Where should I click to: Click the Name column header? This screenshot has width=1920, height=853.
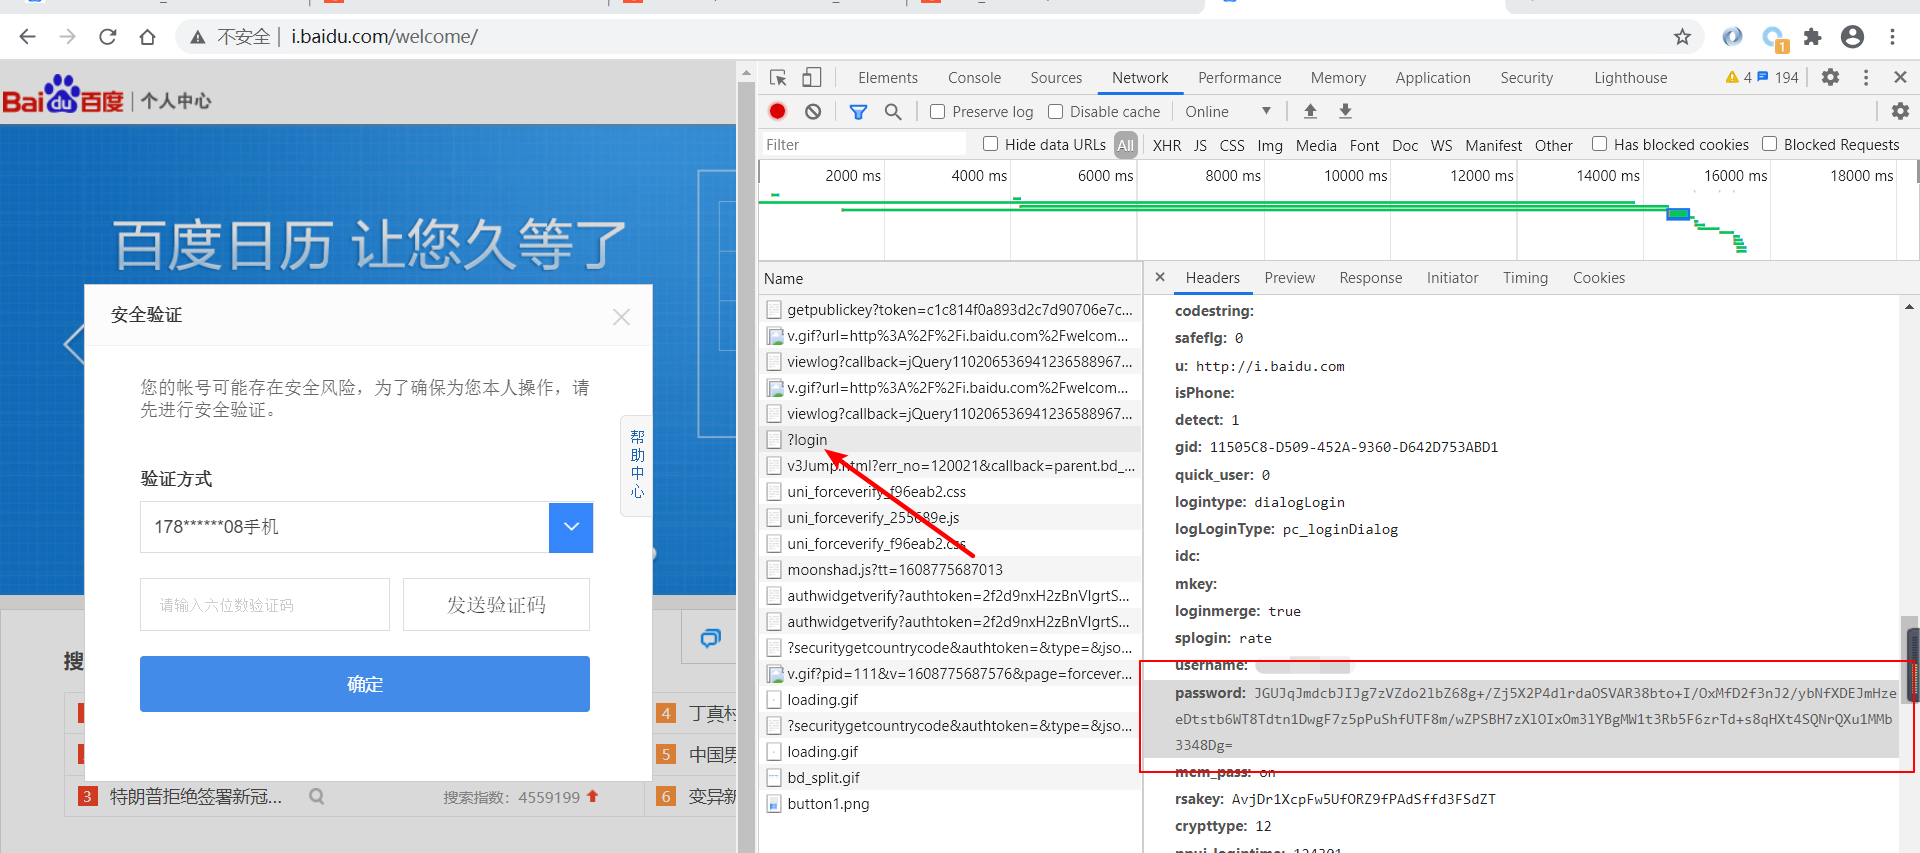point(950,279)
